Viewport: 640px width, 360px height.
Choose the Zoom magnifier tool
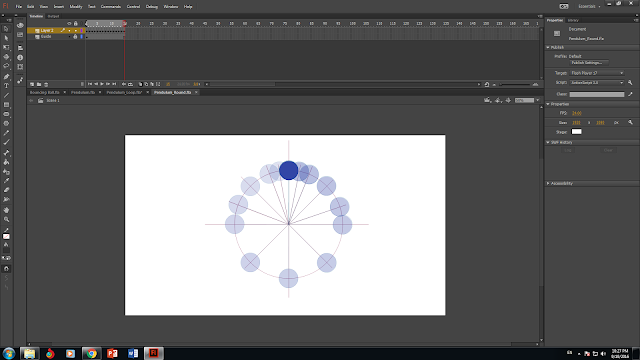(x=6, y=220)
